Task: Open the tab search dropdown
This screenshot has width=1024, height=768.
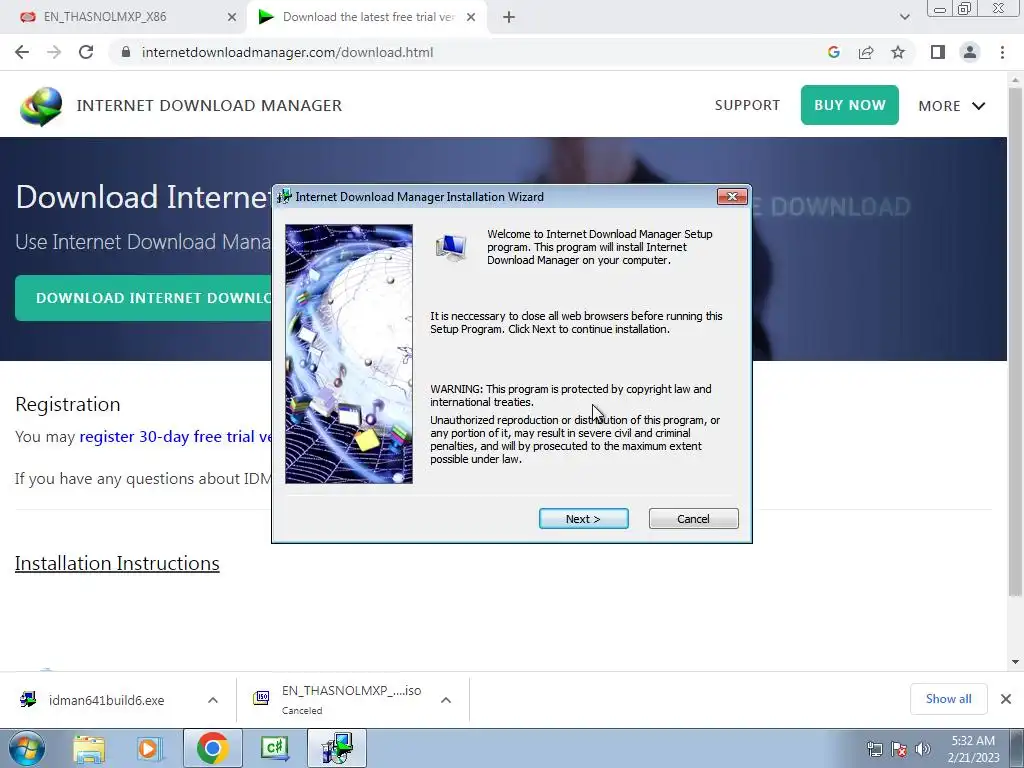Action: click(904, 17)
